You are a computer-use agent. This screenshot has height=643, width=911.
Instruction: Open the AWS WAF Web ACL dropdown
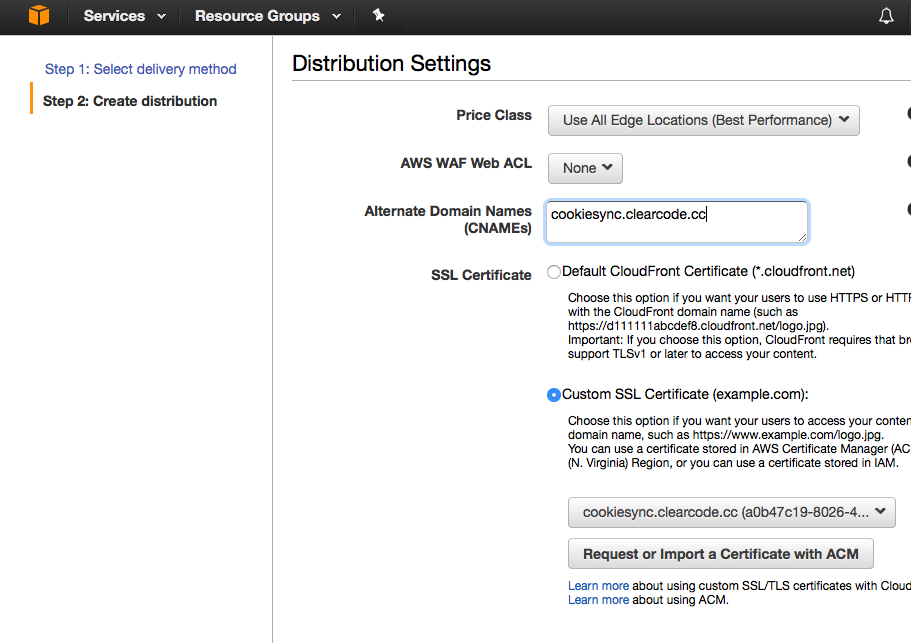(x=585, y=168)
